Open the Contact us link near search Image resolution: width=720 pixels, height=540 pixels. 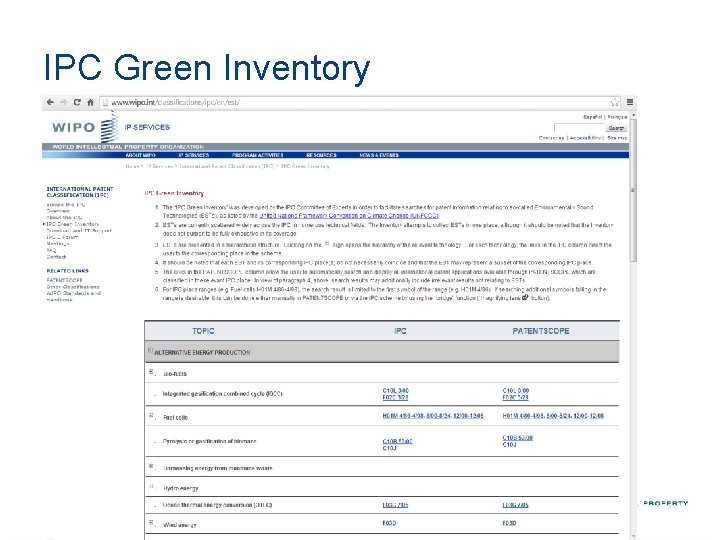tap(551, 138)
